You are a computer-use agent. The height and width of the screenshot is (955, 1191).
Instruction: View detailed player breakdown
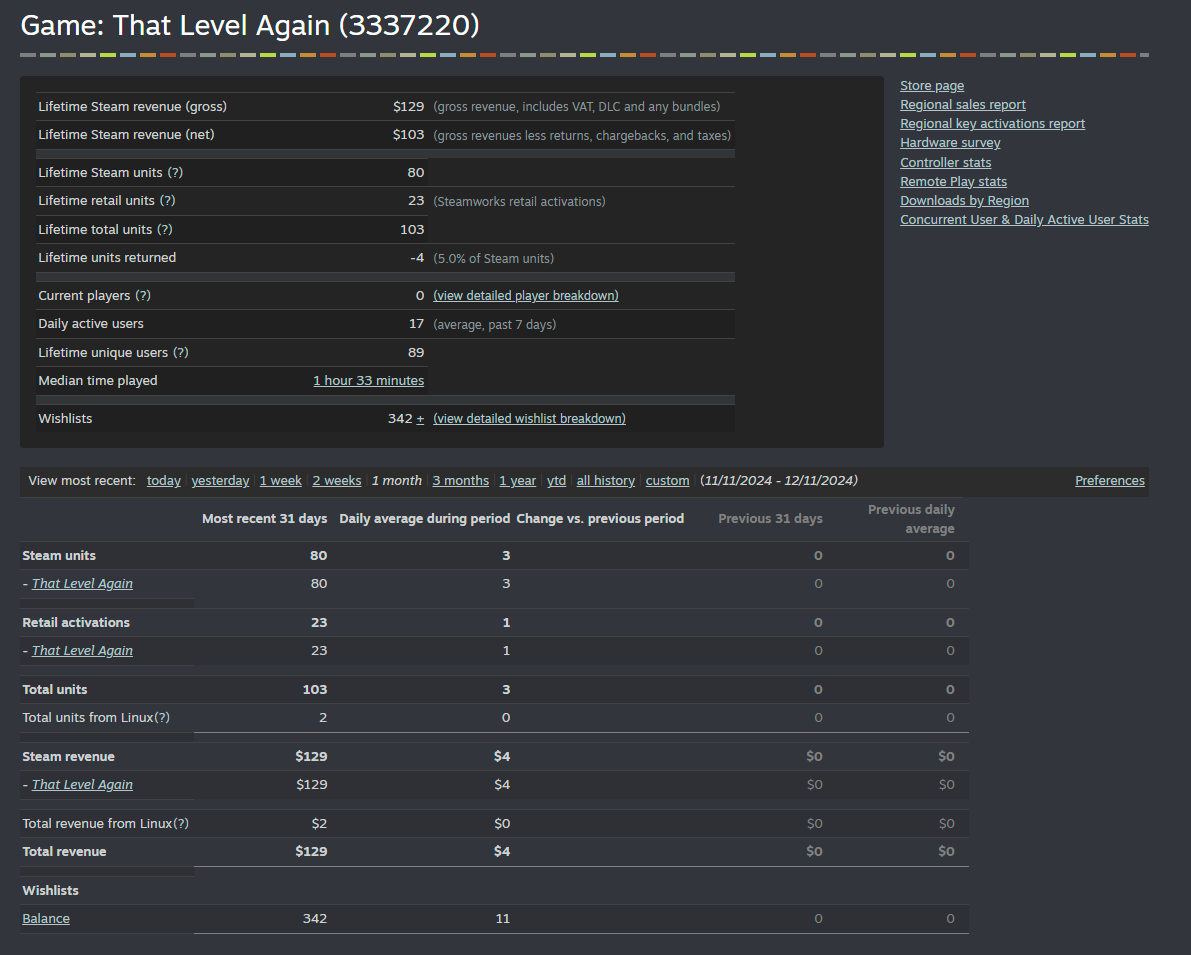click(526, 296)
